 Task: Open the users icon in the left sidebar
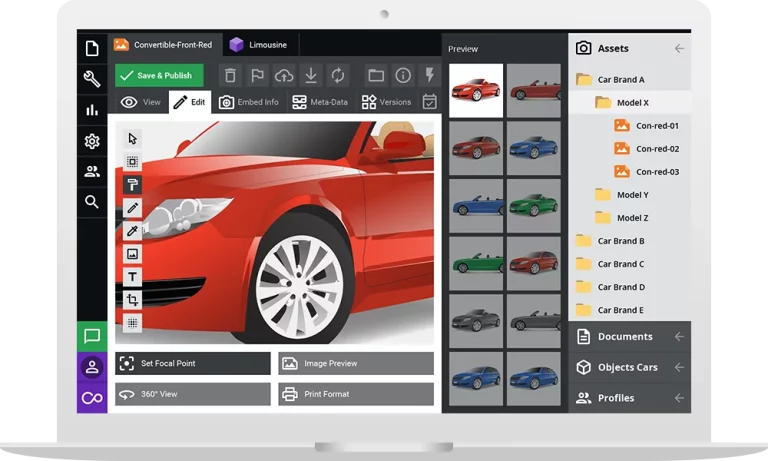(x=92, y=171)
